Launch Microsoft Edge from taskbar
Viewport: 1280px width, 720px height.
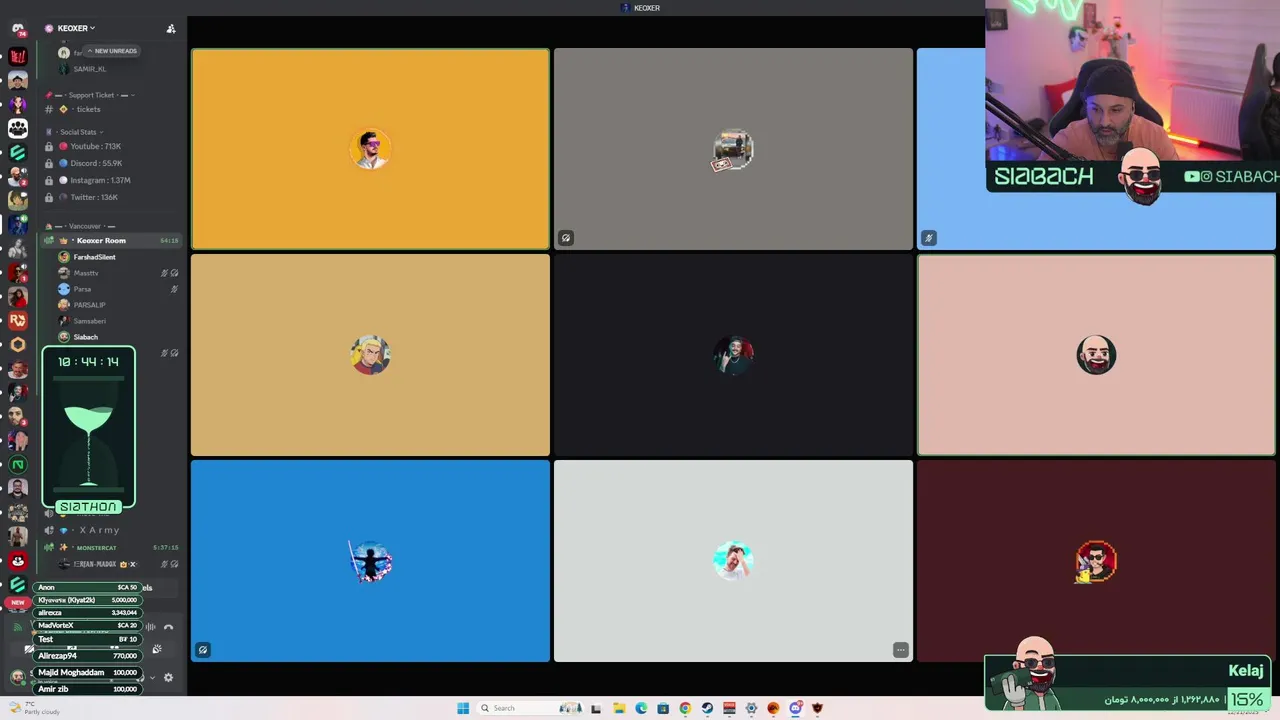point(641,708)
